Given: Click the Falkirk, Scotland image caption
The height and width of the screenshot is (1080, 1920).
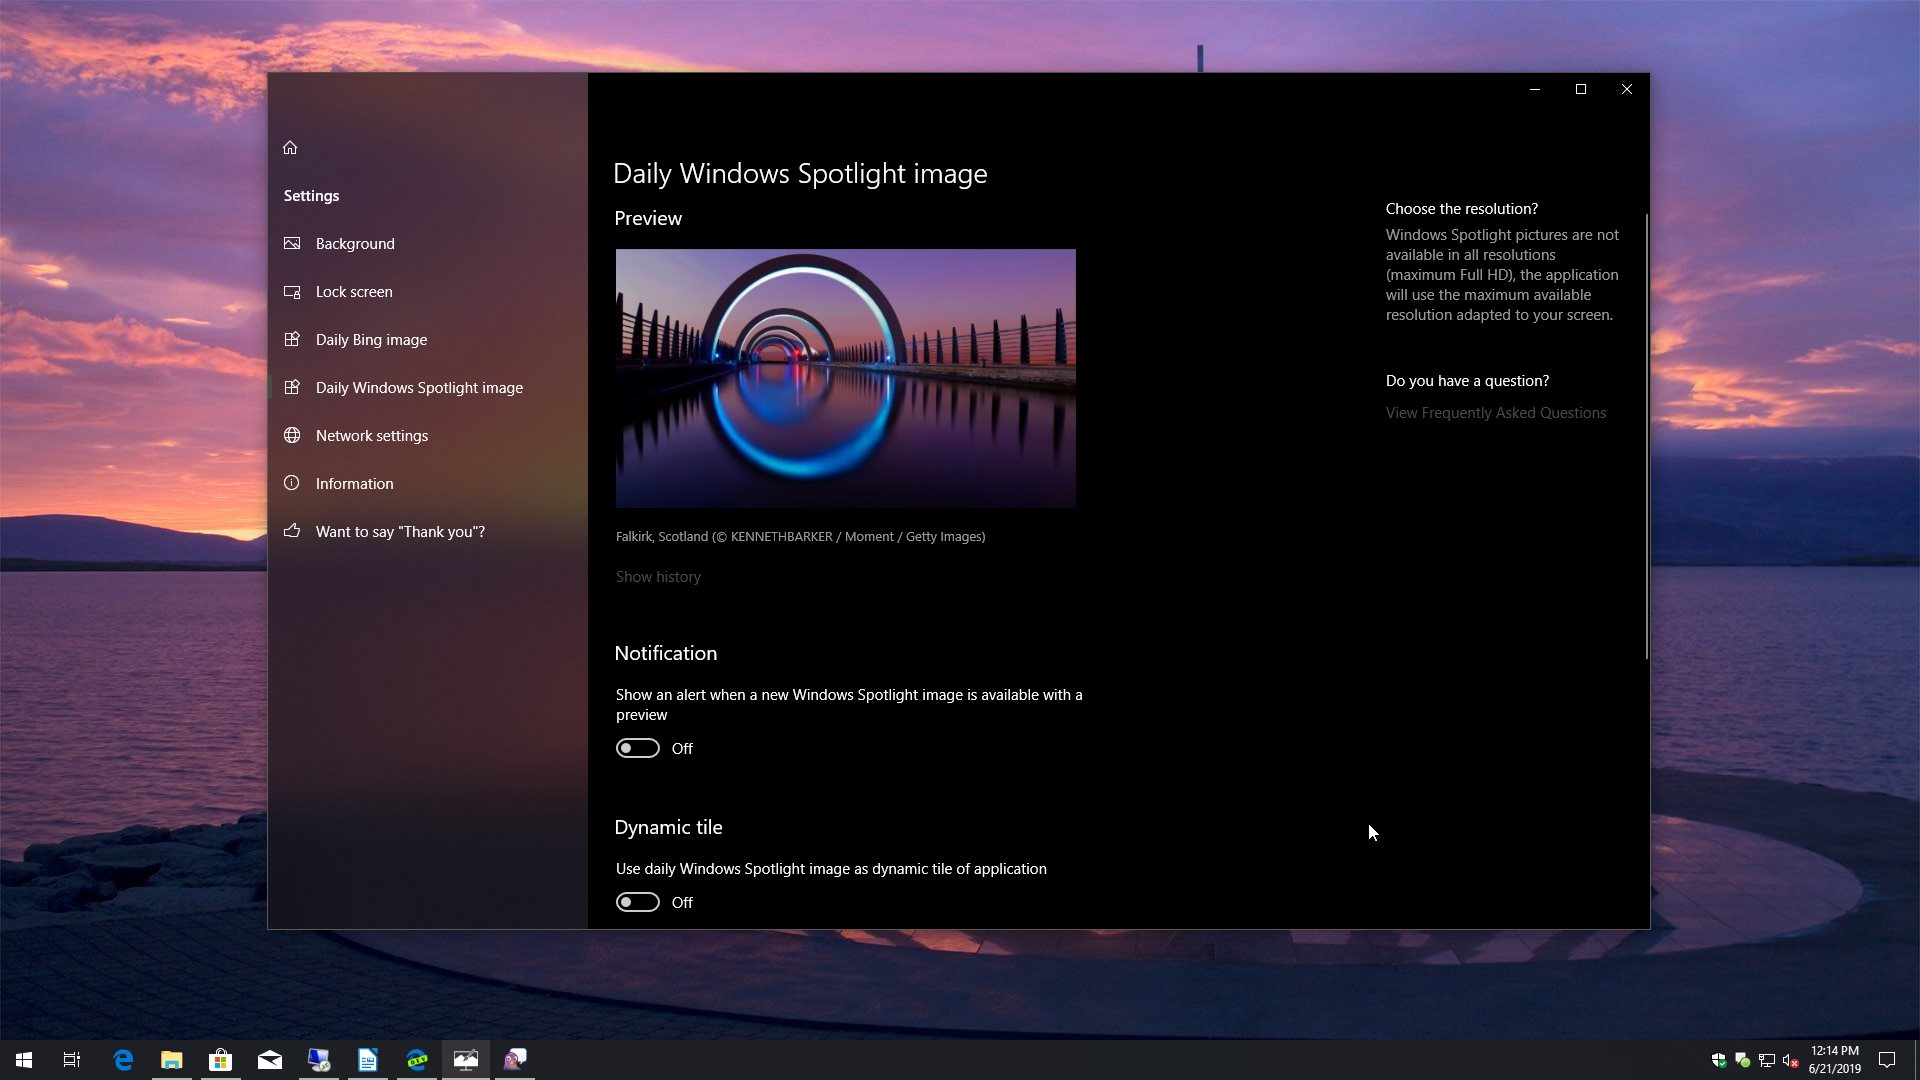Looking at the screenshot, I should point(800,537).
